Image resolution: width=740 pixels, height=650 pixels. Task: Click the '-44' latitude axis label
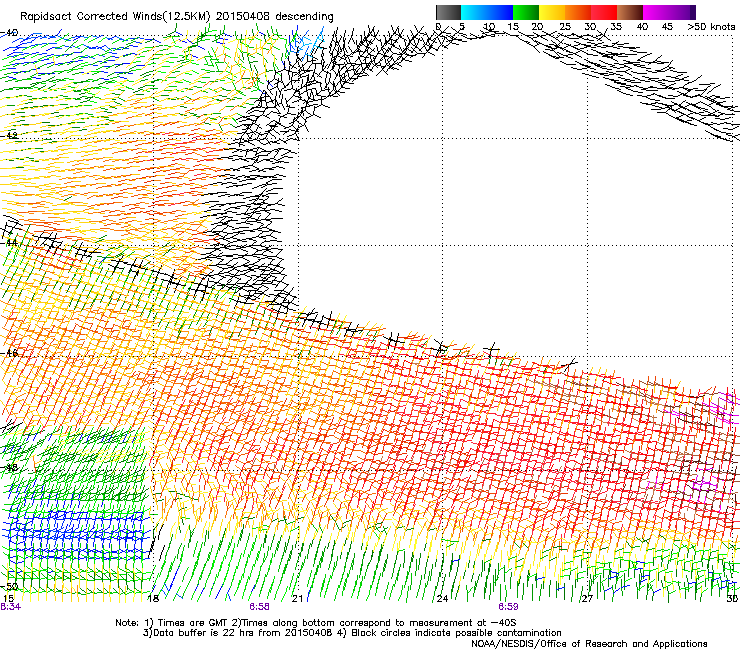[9, 242]
